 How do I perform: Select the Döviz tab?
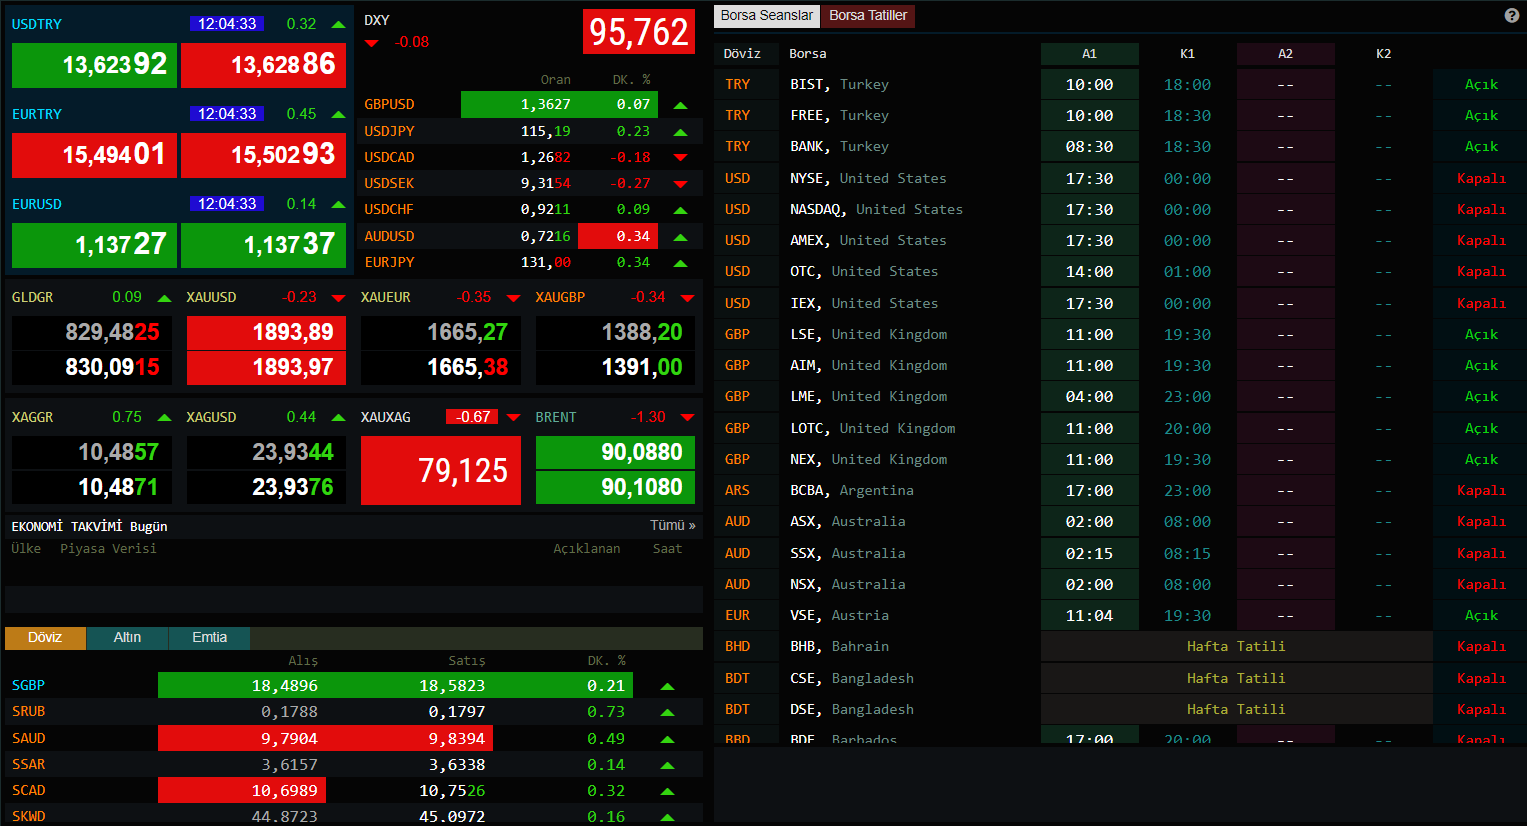tap(45, 638)
